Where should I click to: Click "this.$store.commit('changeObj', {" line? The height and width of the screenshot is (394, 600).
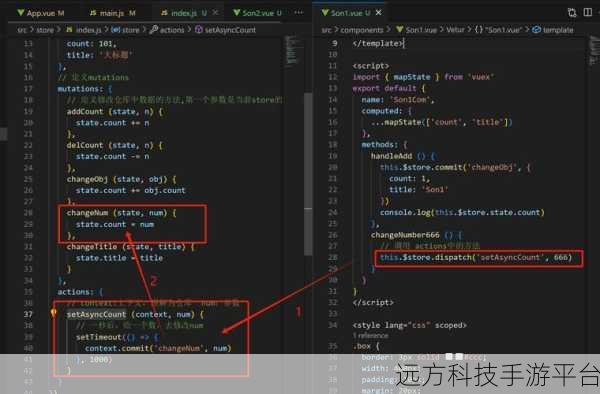click(455, 167)
